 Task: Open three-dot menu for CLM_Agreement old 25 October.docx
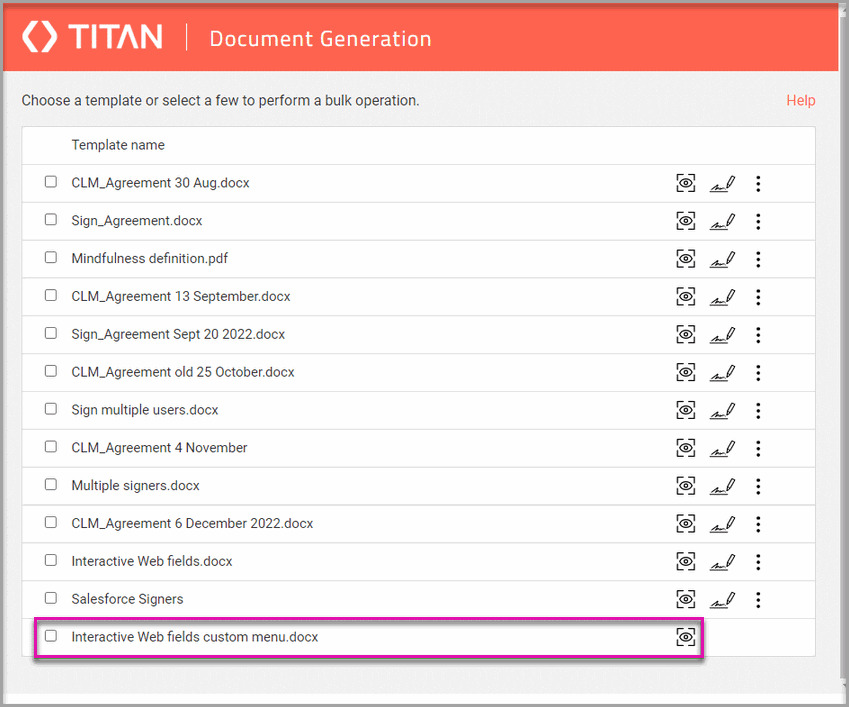(x=758, y=374)
